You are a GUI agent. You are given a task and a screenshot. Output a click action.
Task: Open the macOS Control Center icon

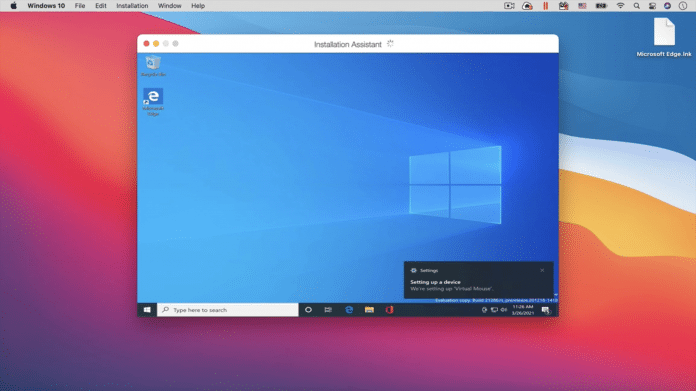pyautogui.click(x=652, y=6)
